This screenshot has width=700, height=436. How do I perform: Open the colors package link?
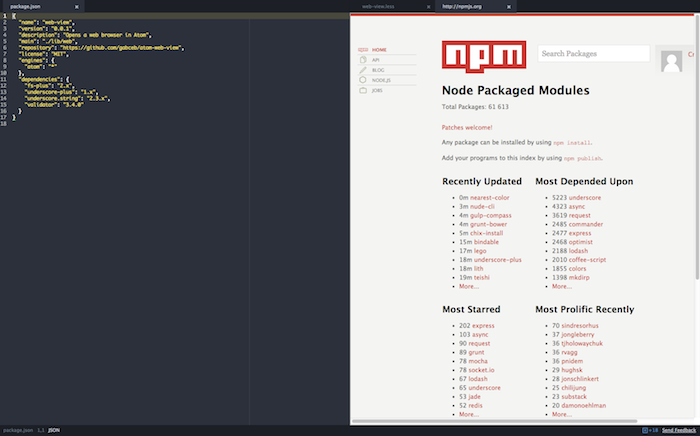tap(578, 269)
